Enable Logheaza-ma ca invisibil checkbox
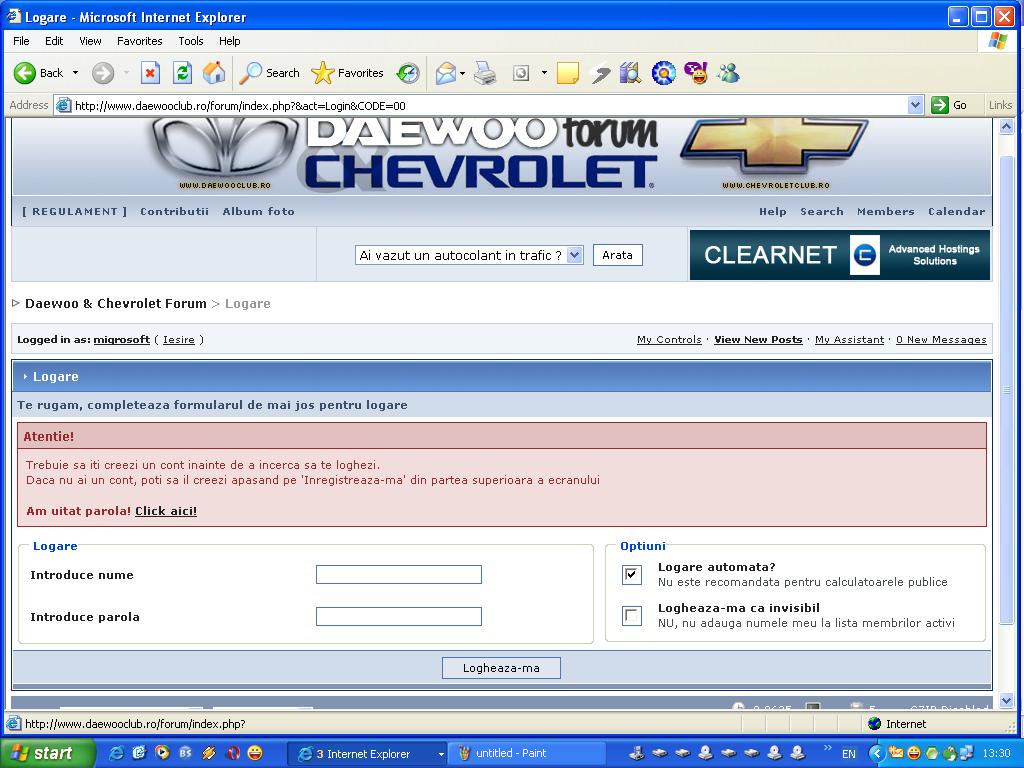Screen dimensions: 1024x768 click(x=632, y=615)
